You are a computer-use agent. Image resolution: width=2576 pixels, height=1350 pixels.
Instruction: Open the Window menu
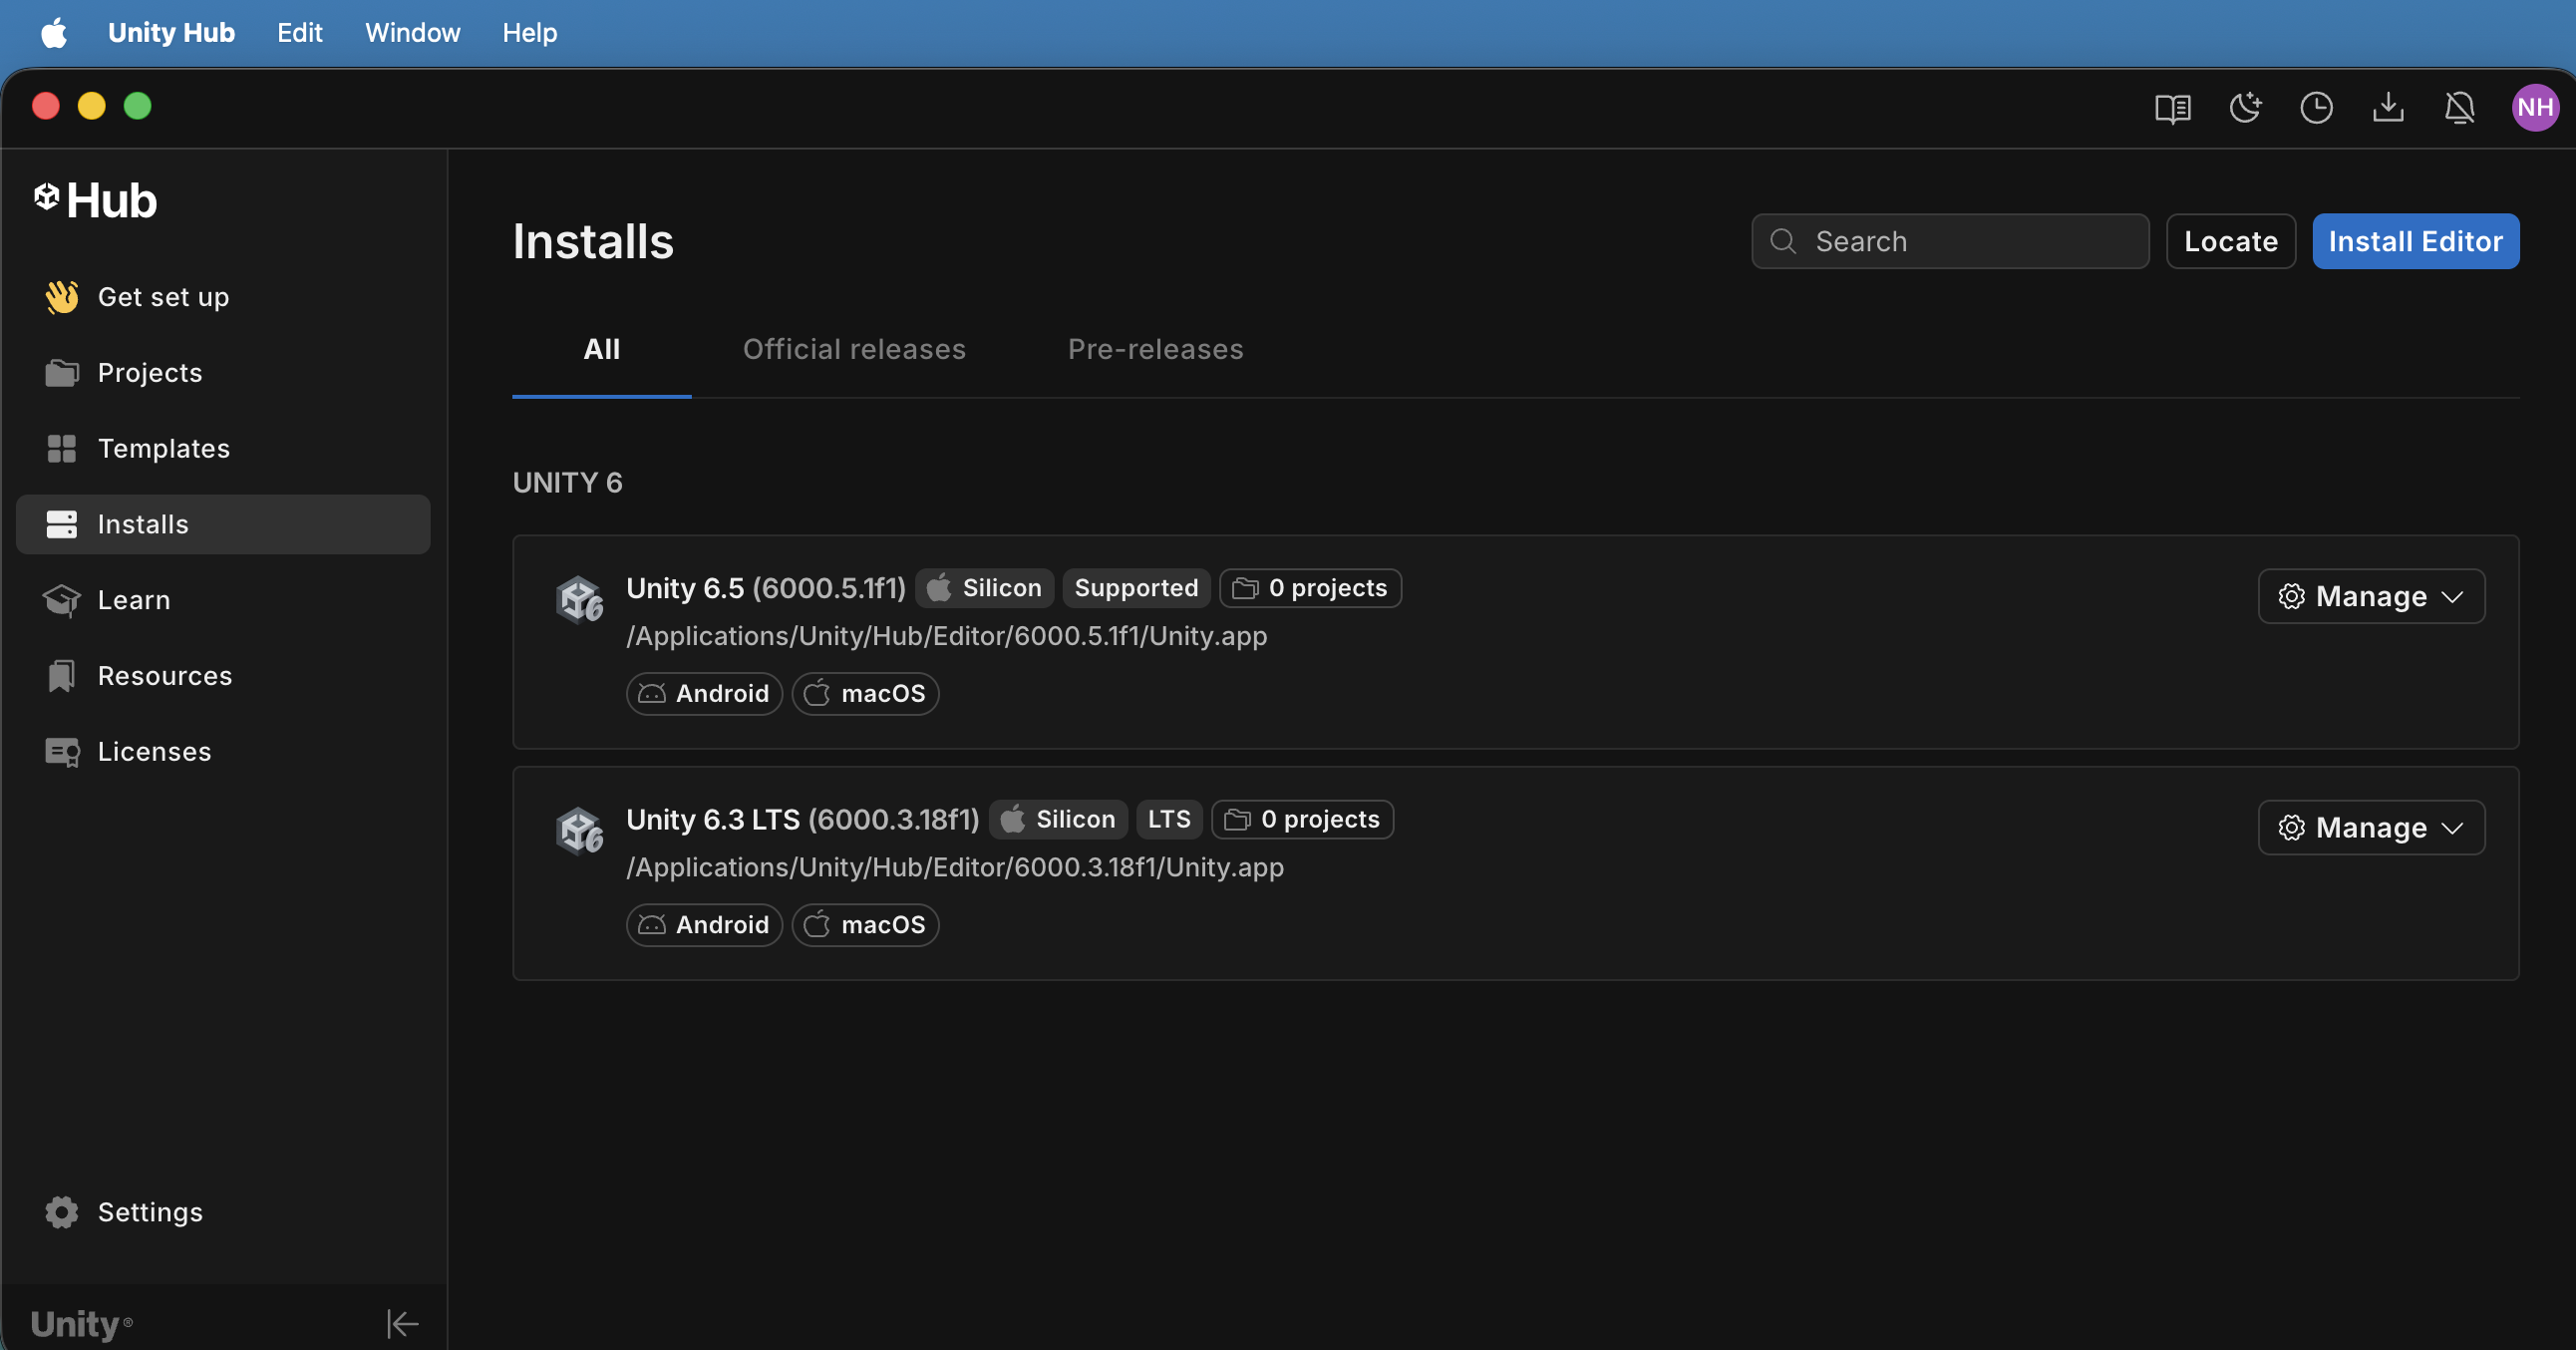click(412, 33)
